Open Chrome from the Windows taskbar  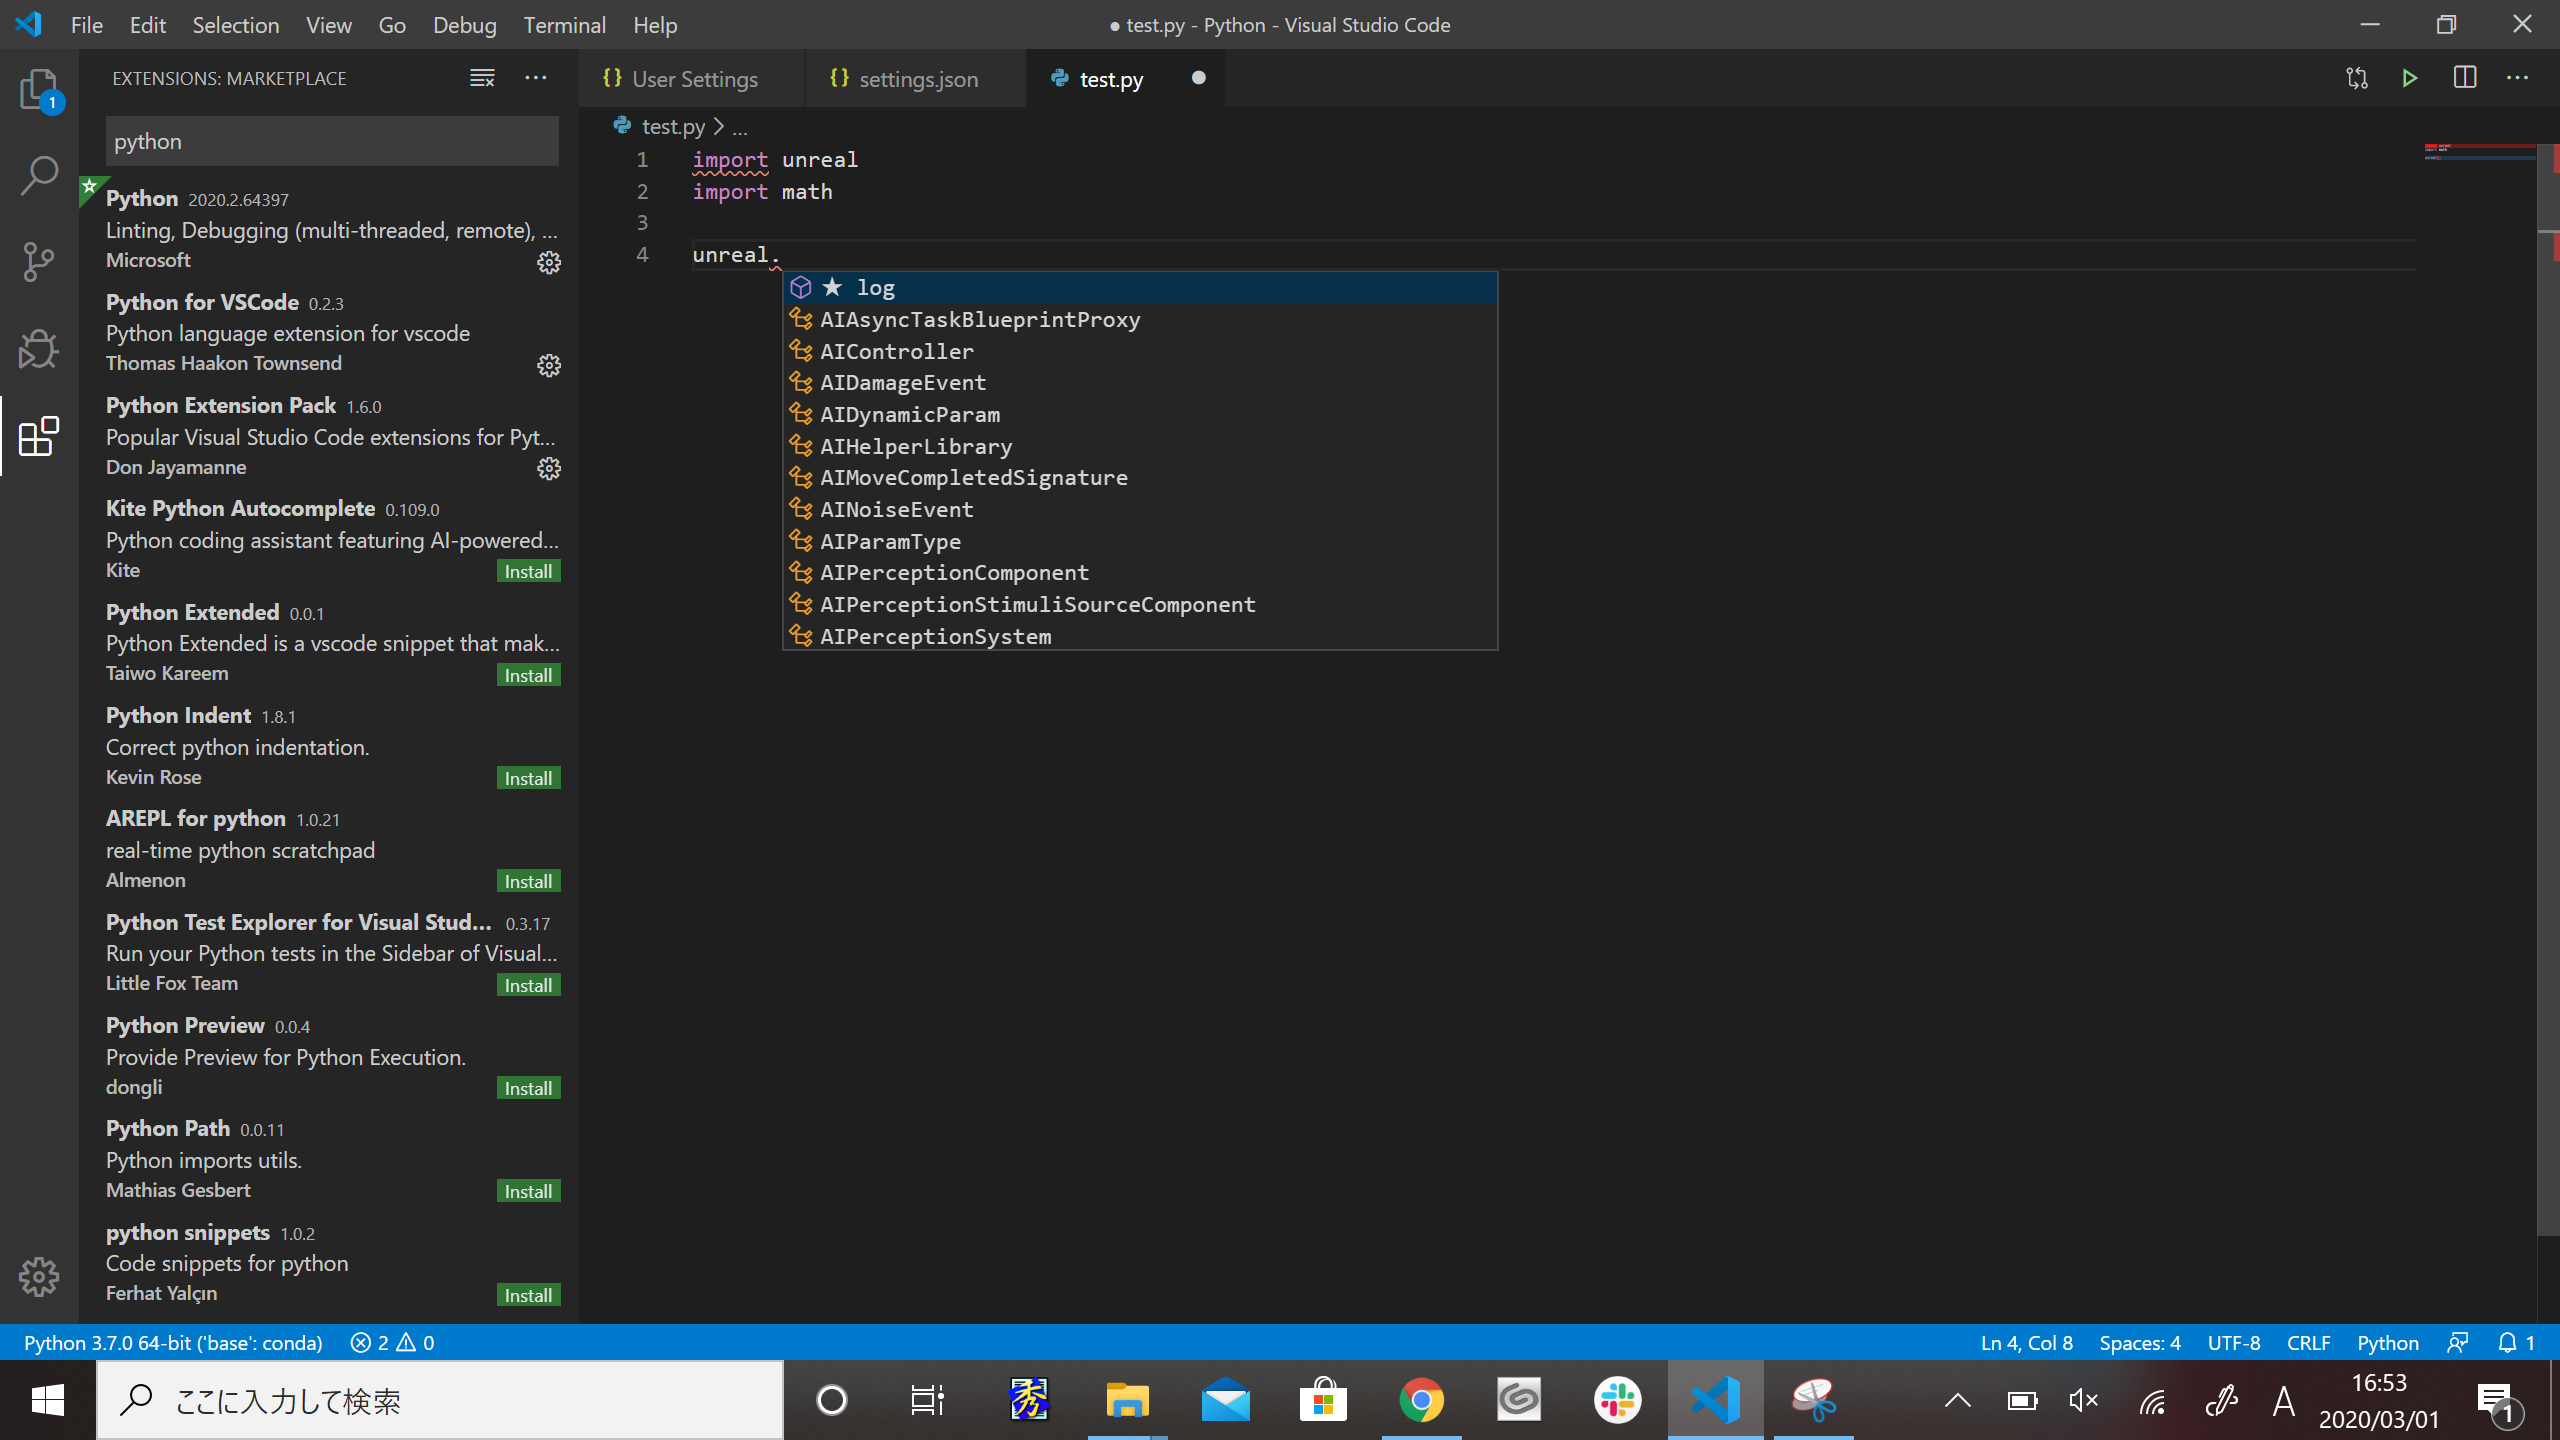[1421, 1400]
